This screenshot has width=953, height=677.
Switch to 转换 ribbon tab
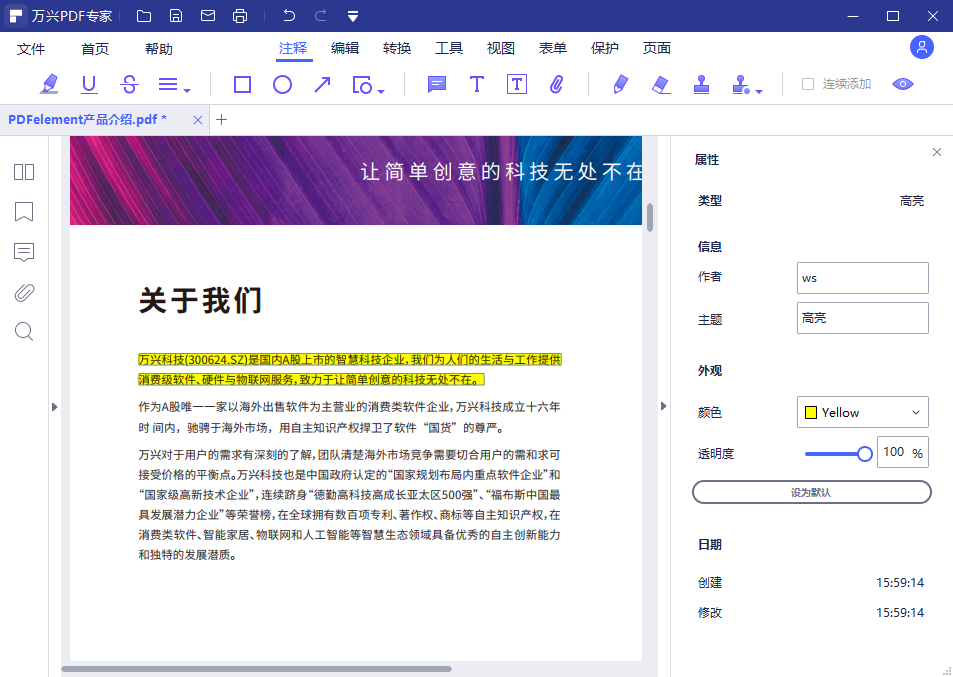point(397,48)
